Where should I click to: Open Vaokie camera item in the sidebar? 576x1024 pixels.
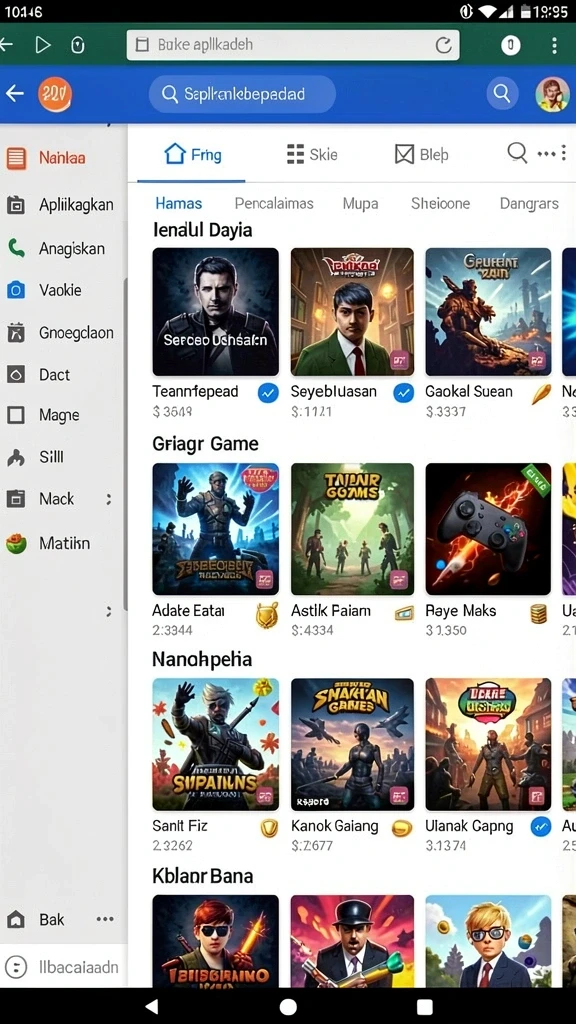click(x=62, y=290)
